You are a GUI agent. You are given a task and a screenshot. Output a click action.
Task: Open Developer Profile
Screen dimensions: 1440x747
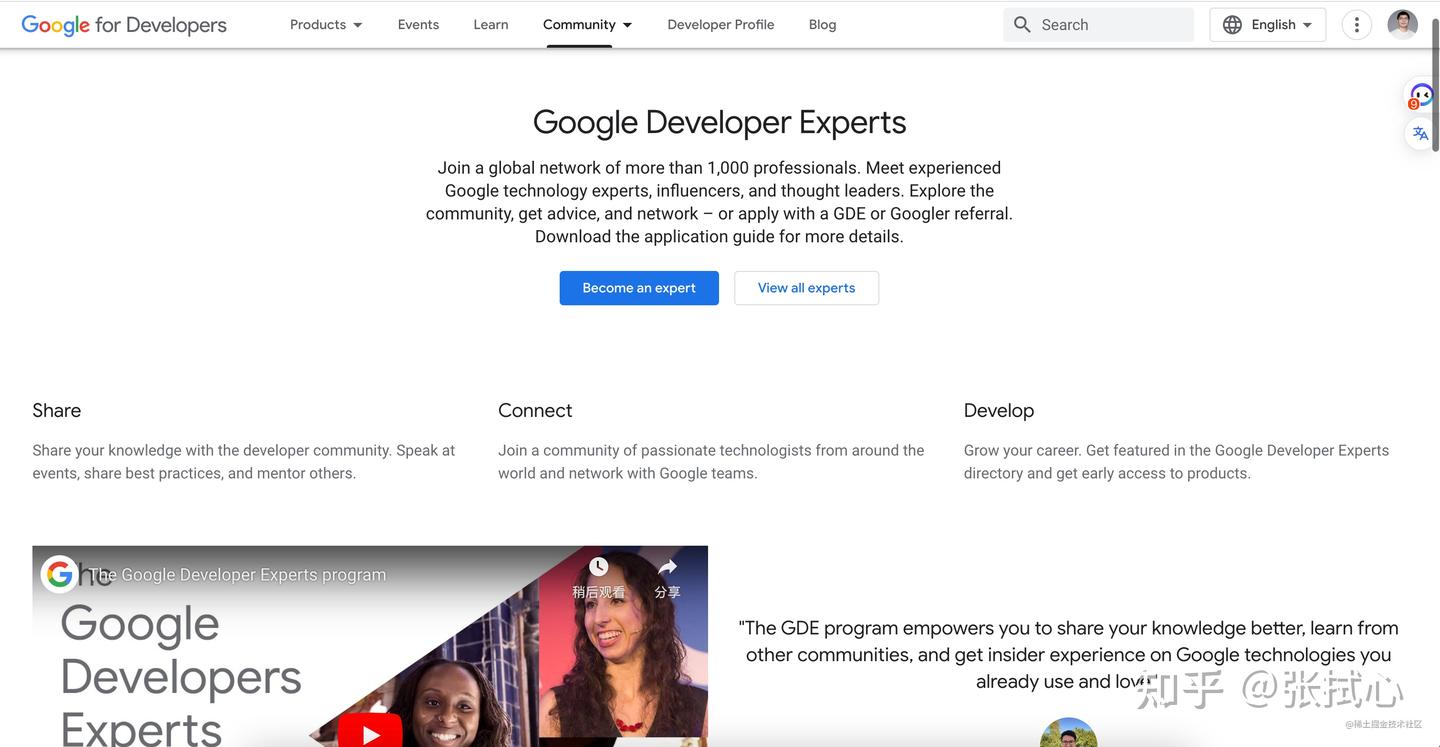click(x=721, y=25)
